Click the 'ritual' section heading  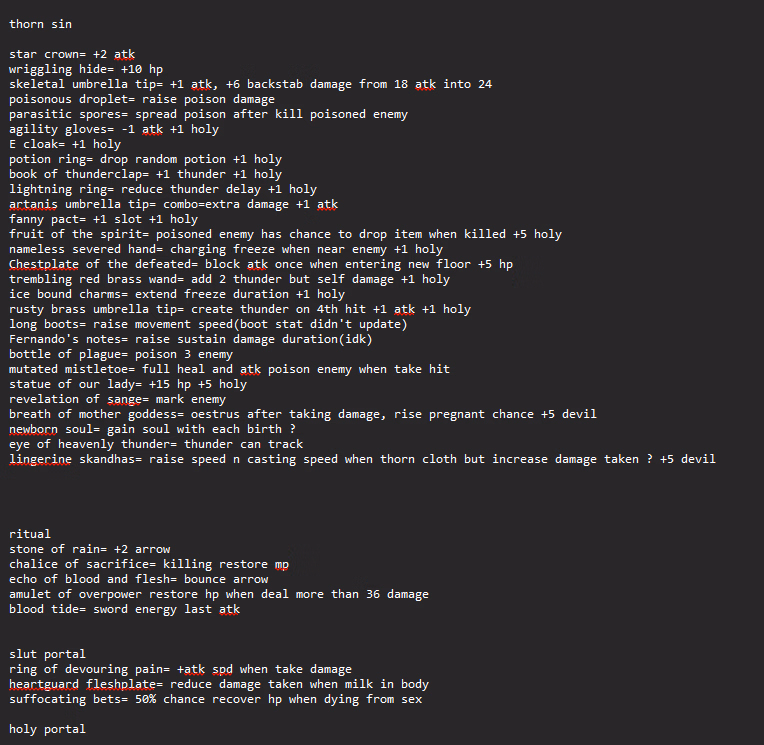point(30,534)
